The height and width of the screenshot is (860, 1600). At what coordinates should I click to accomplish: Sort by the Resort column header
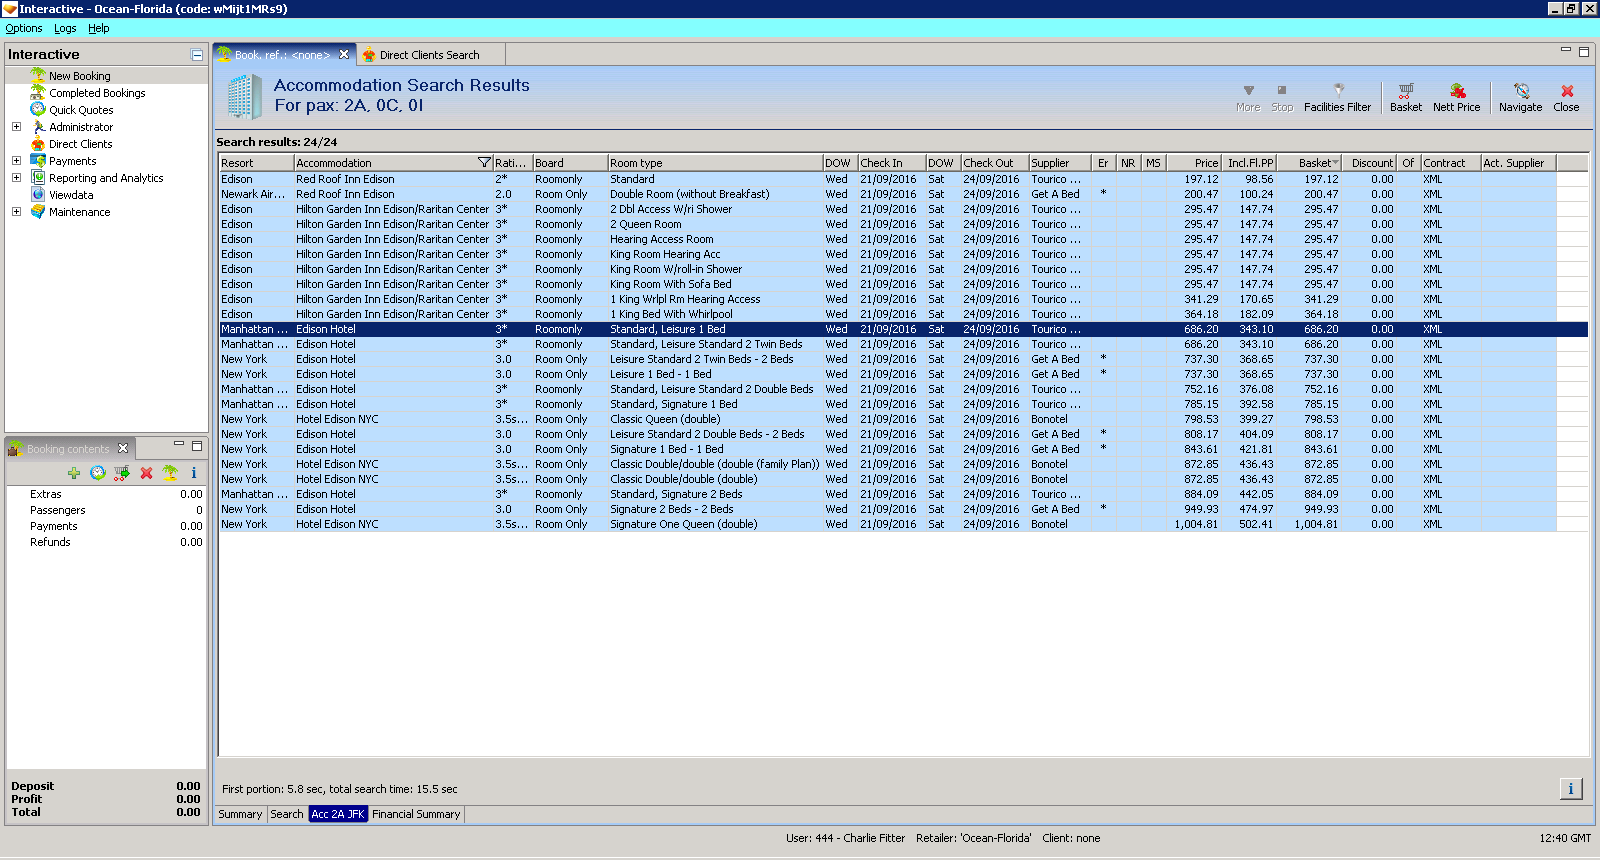[x=257, y=163]
